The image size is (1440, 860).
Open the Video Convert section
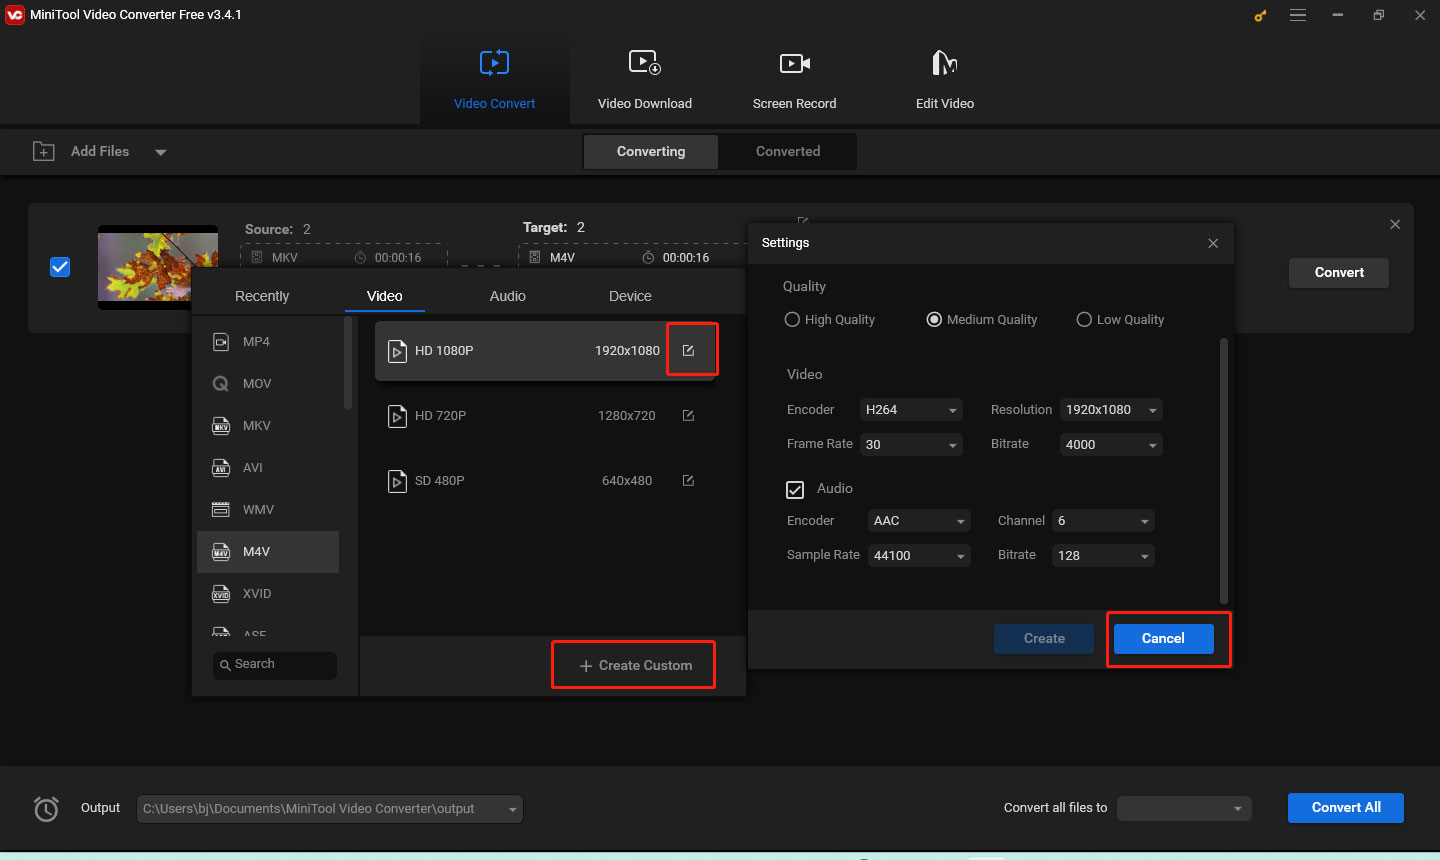tap(494, 80)
